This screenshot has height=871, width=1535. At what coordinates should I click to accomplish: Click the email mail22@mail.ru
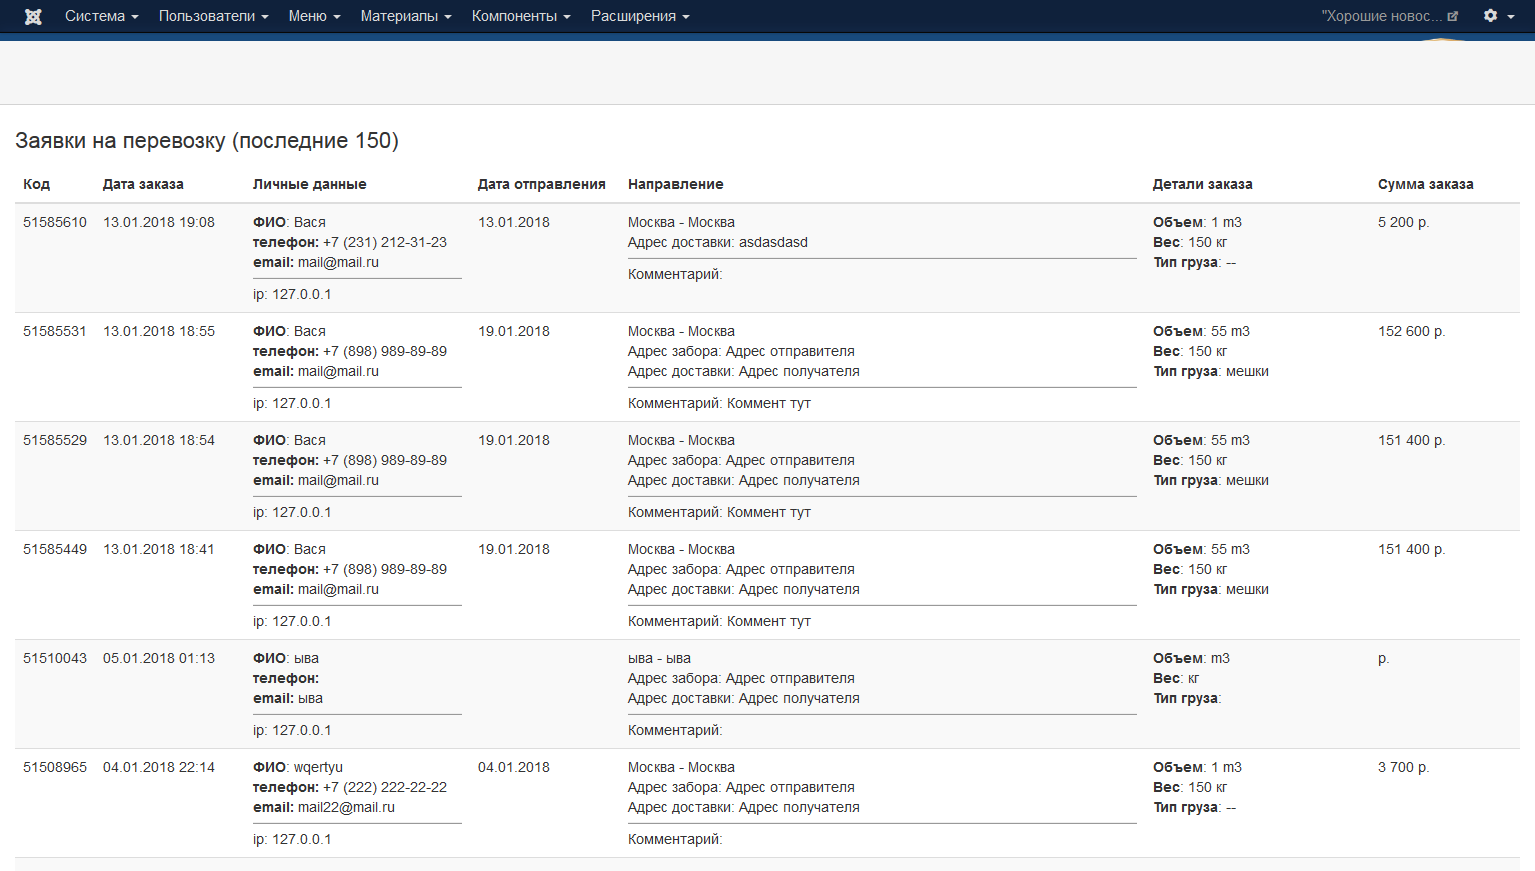(x=346, y=807)
